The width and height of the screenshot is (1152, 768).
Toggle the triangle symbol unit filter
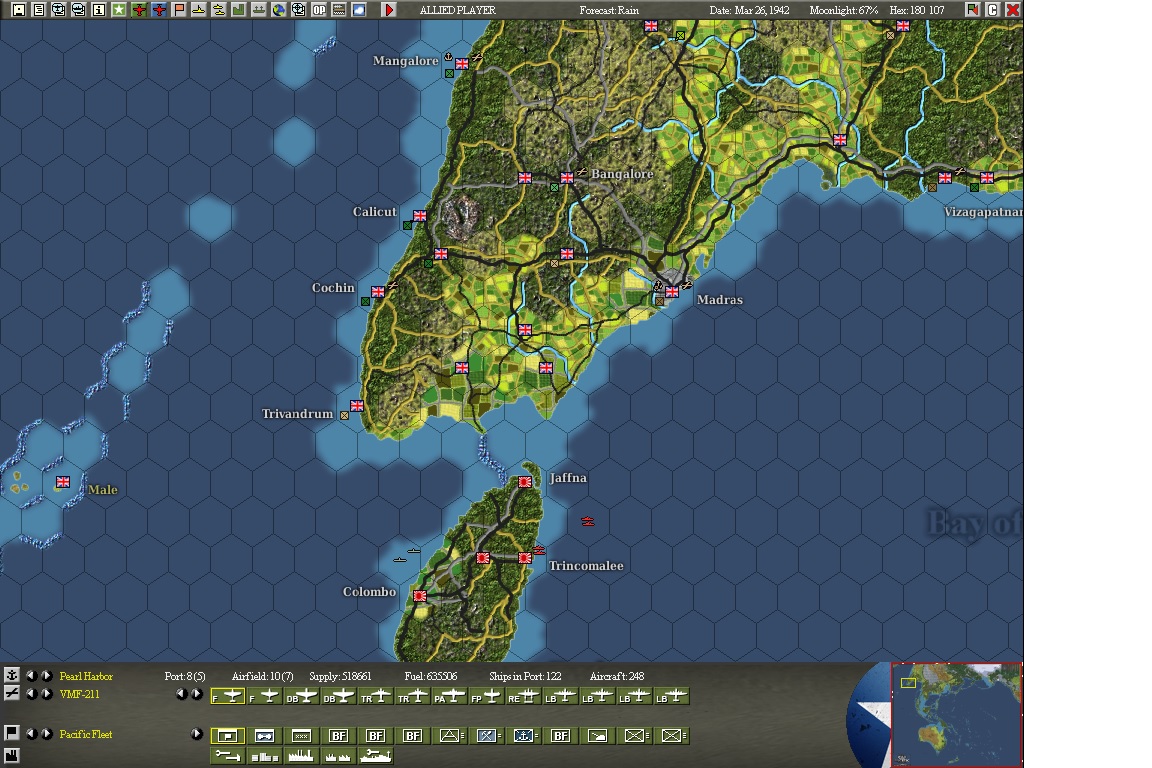click(x=450, y=735)
